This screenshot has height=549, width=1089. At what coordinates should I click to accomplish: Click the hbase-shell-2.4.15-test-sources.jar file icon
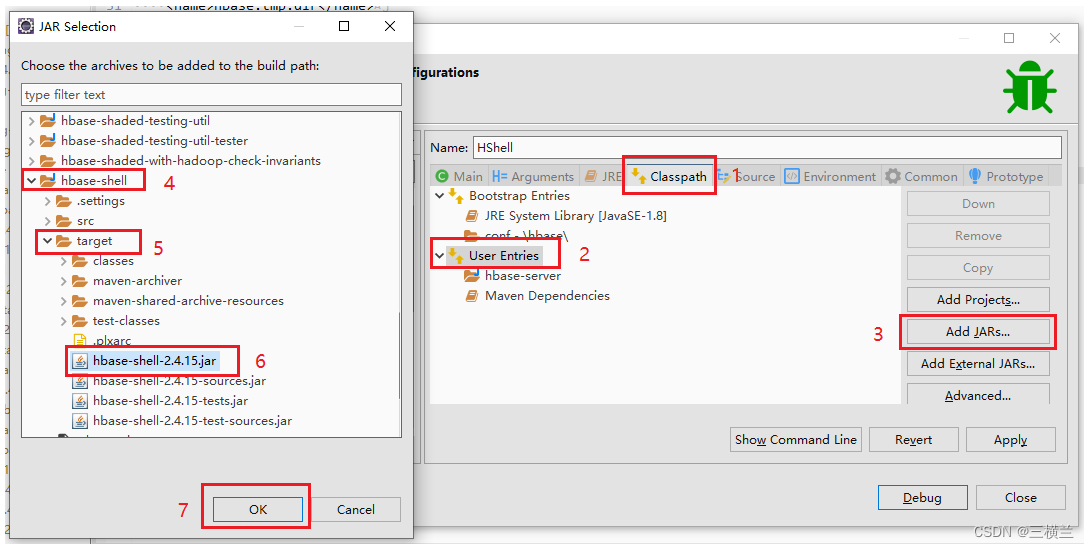(81, 421)
